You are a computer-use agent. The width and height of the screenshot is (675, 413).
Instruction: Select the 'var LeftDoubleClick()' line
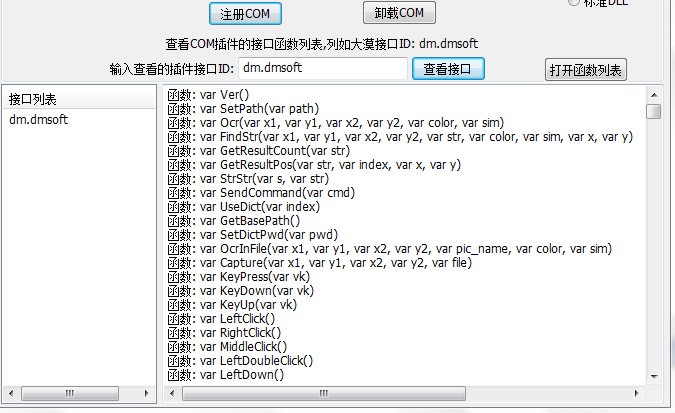240,360
